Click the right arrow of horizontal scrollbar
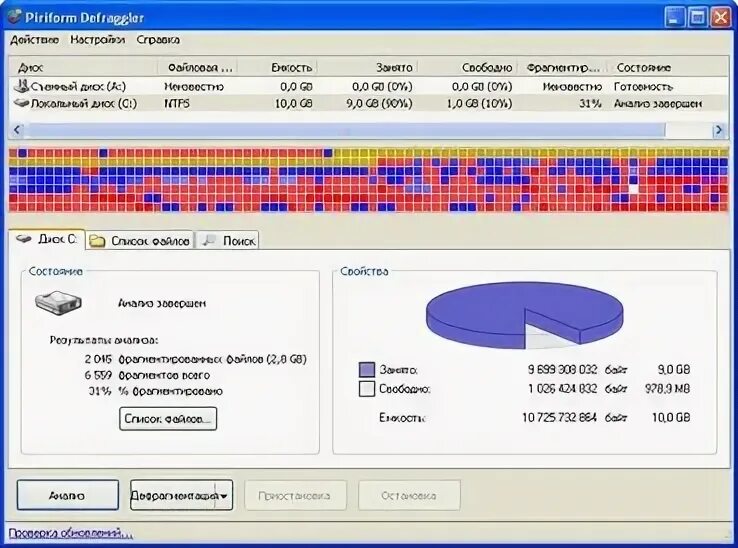 click(x=719, y=130)
